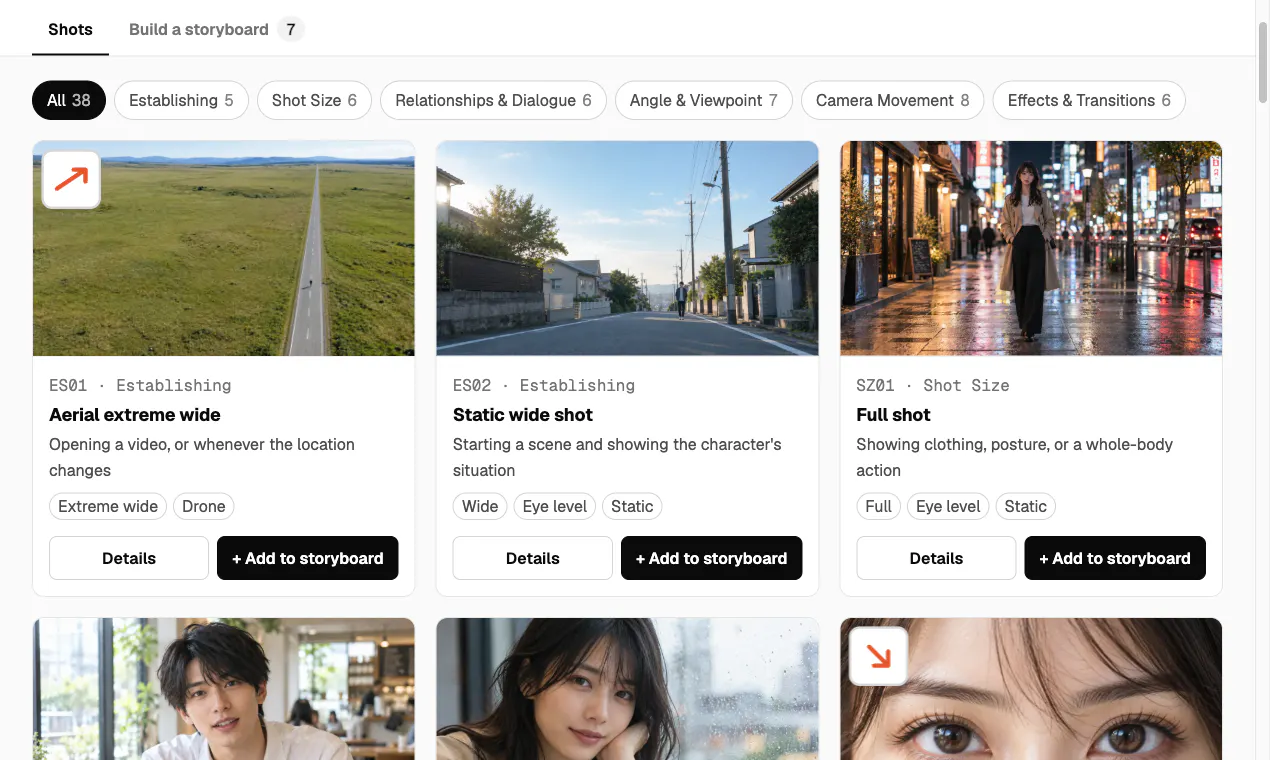
Task: Click Static tag on Full shot card
Action: [1026, 506]
